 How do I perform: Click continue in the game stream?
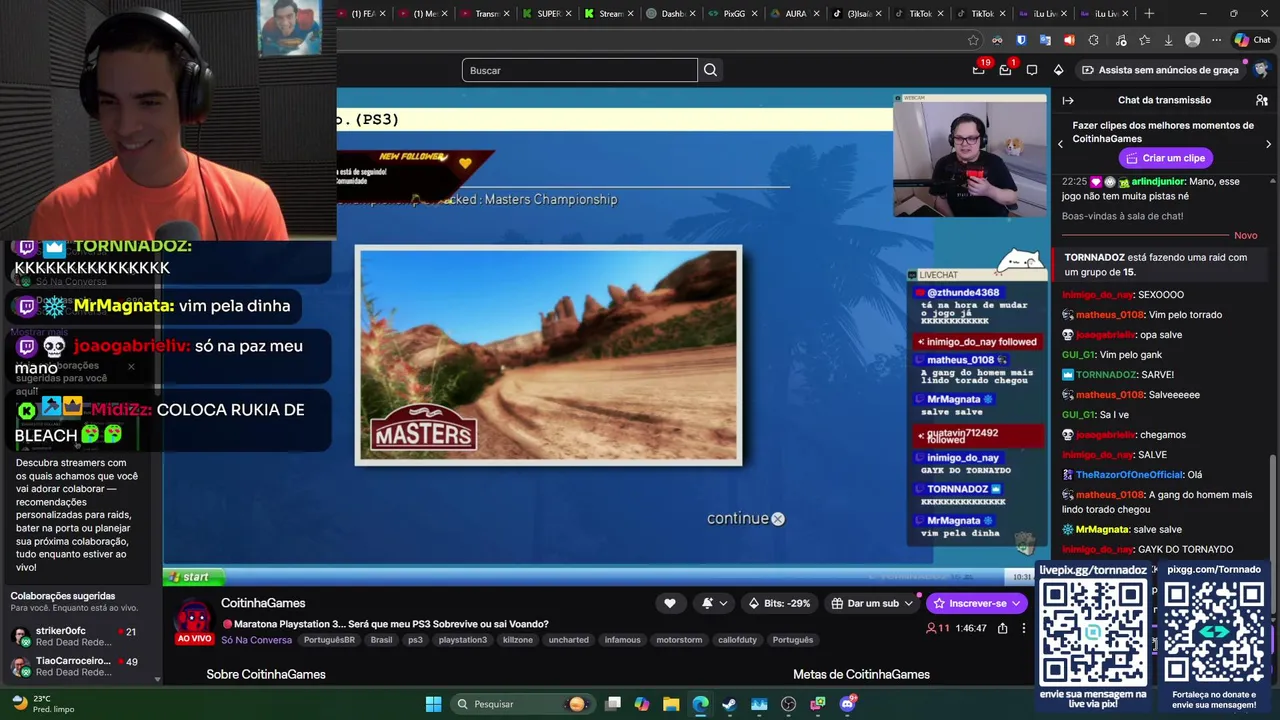(746, 519)
